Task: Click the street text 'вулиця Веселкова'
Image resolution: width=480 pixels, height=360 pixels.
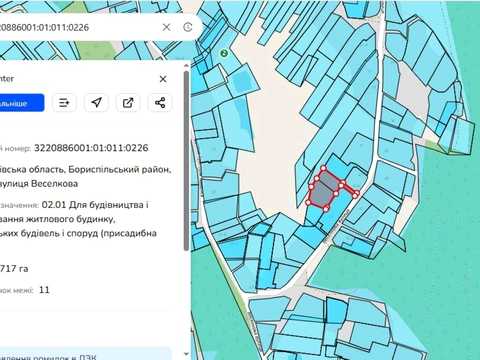Action: pos(39,184)
